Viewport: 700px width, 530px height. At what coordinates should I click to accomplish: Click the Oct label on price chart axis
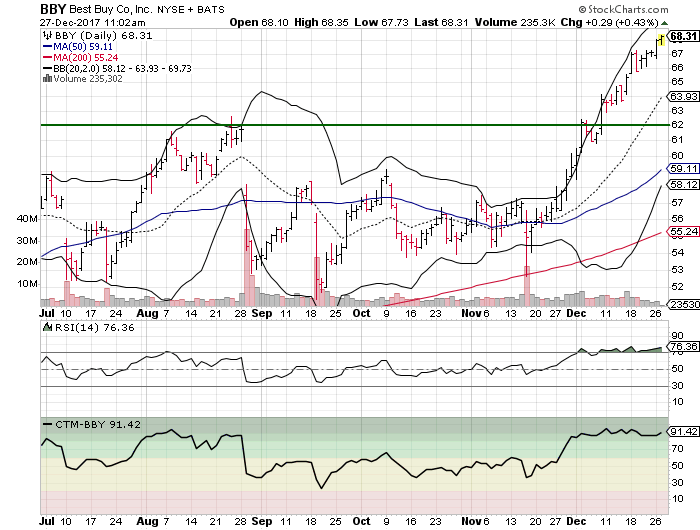click(x=361, y=313)
